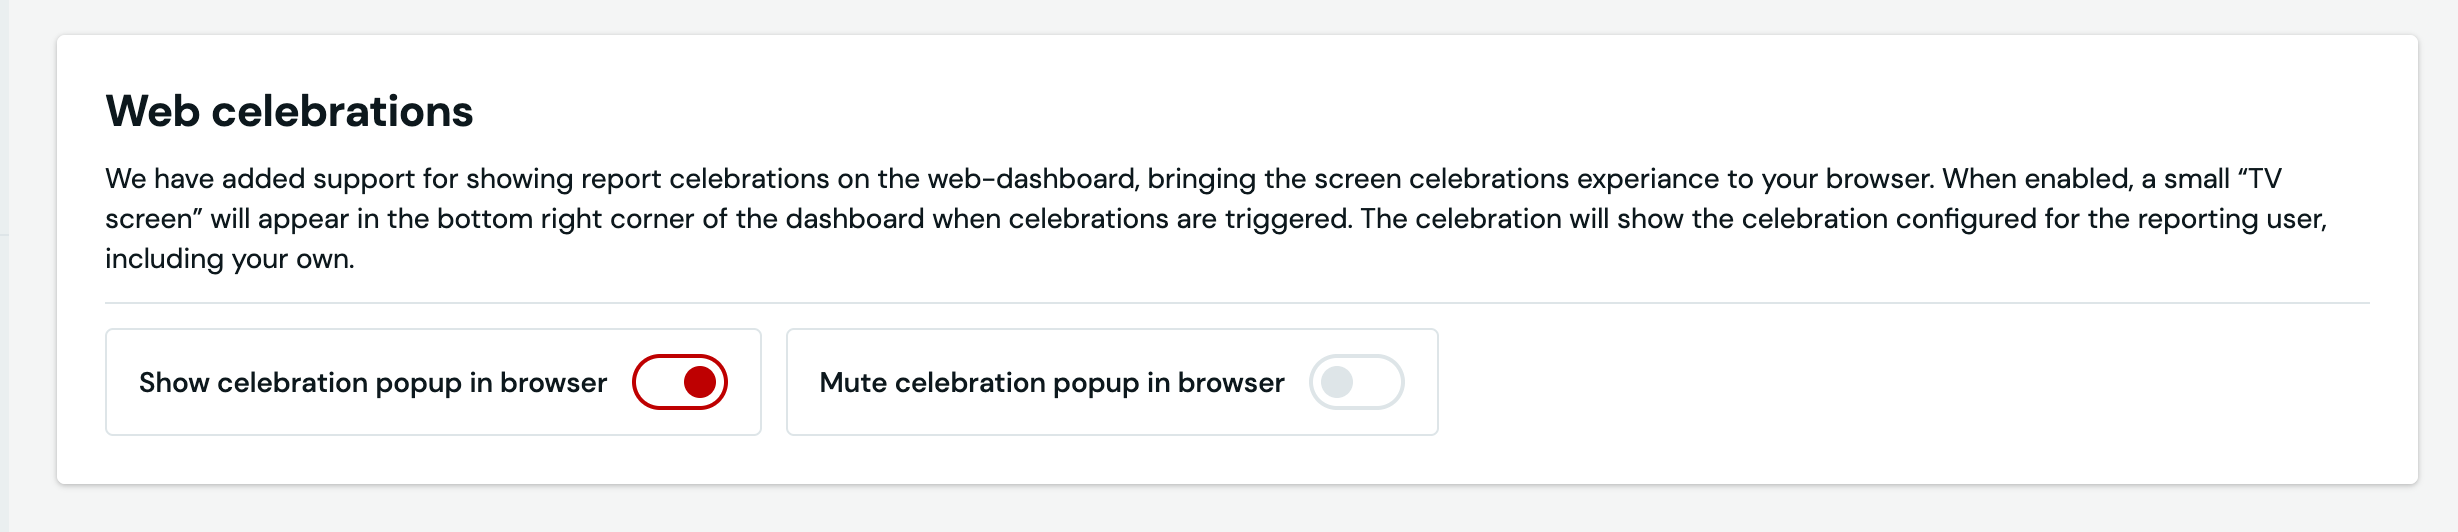Image resolution: width=2458 pixels, height=532 pixels.
Task: Click the quoted "TV" text in the description
Action: (2262, 179)
